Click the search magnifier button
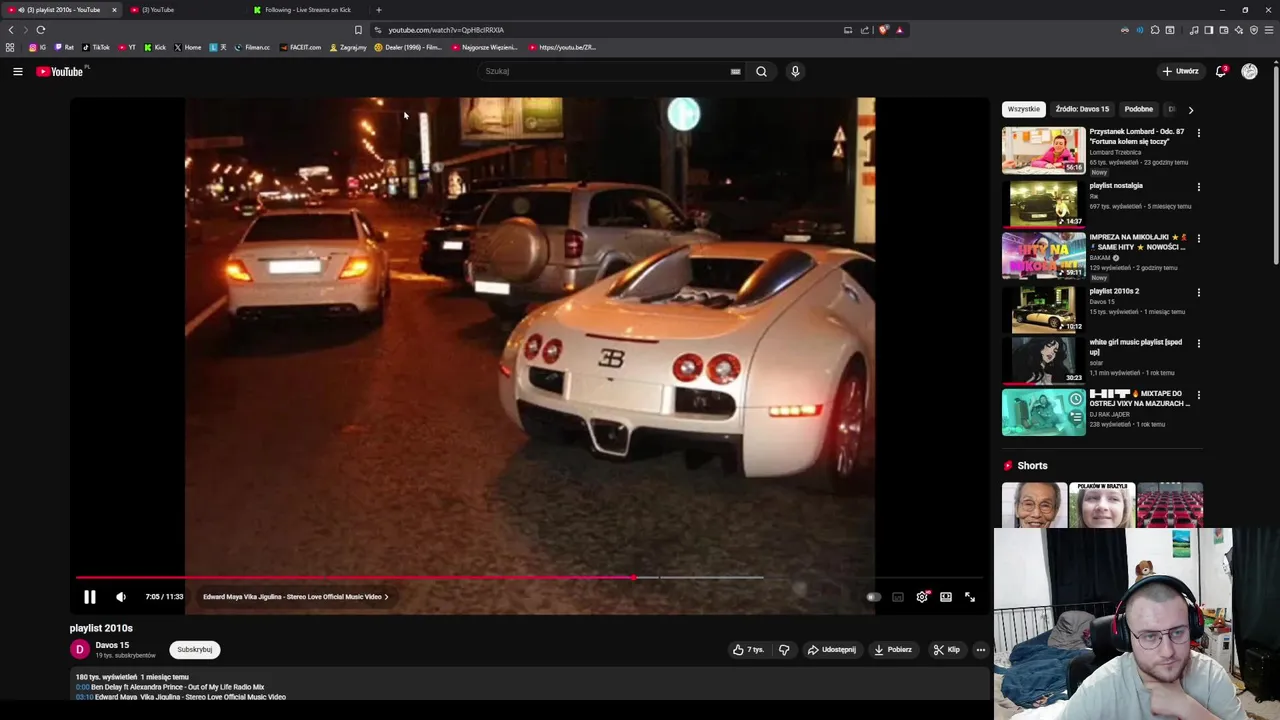Screen dimensions: 1280x720 coord(761,71)
